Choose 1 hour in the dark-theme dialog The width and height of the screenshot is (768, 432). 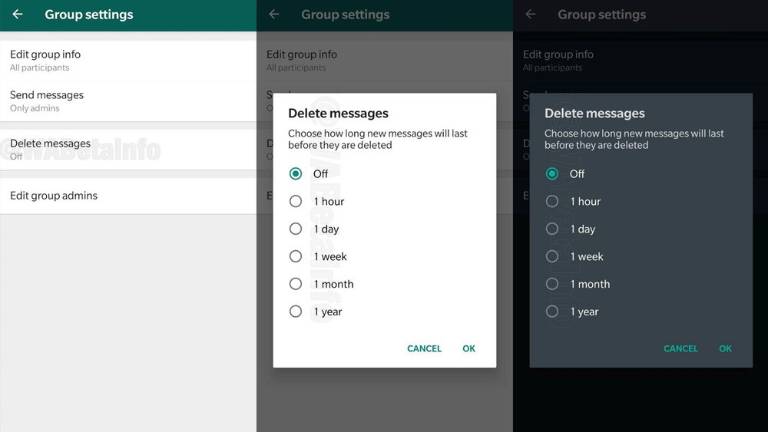(552, 201)
